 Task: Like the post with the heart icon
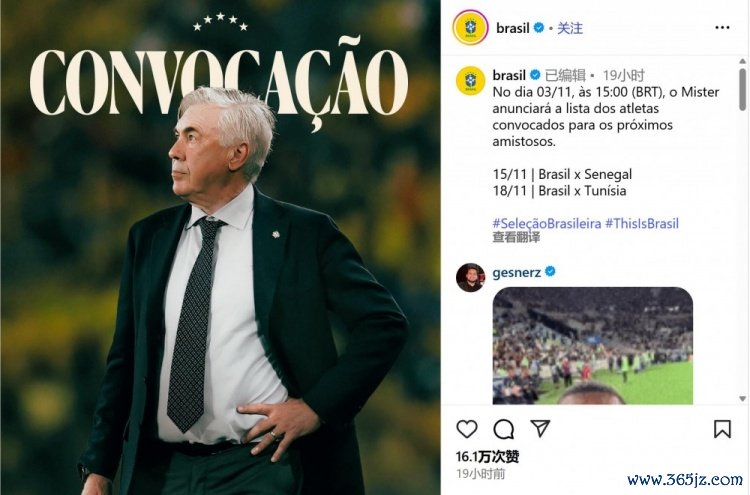coord(467,429)
